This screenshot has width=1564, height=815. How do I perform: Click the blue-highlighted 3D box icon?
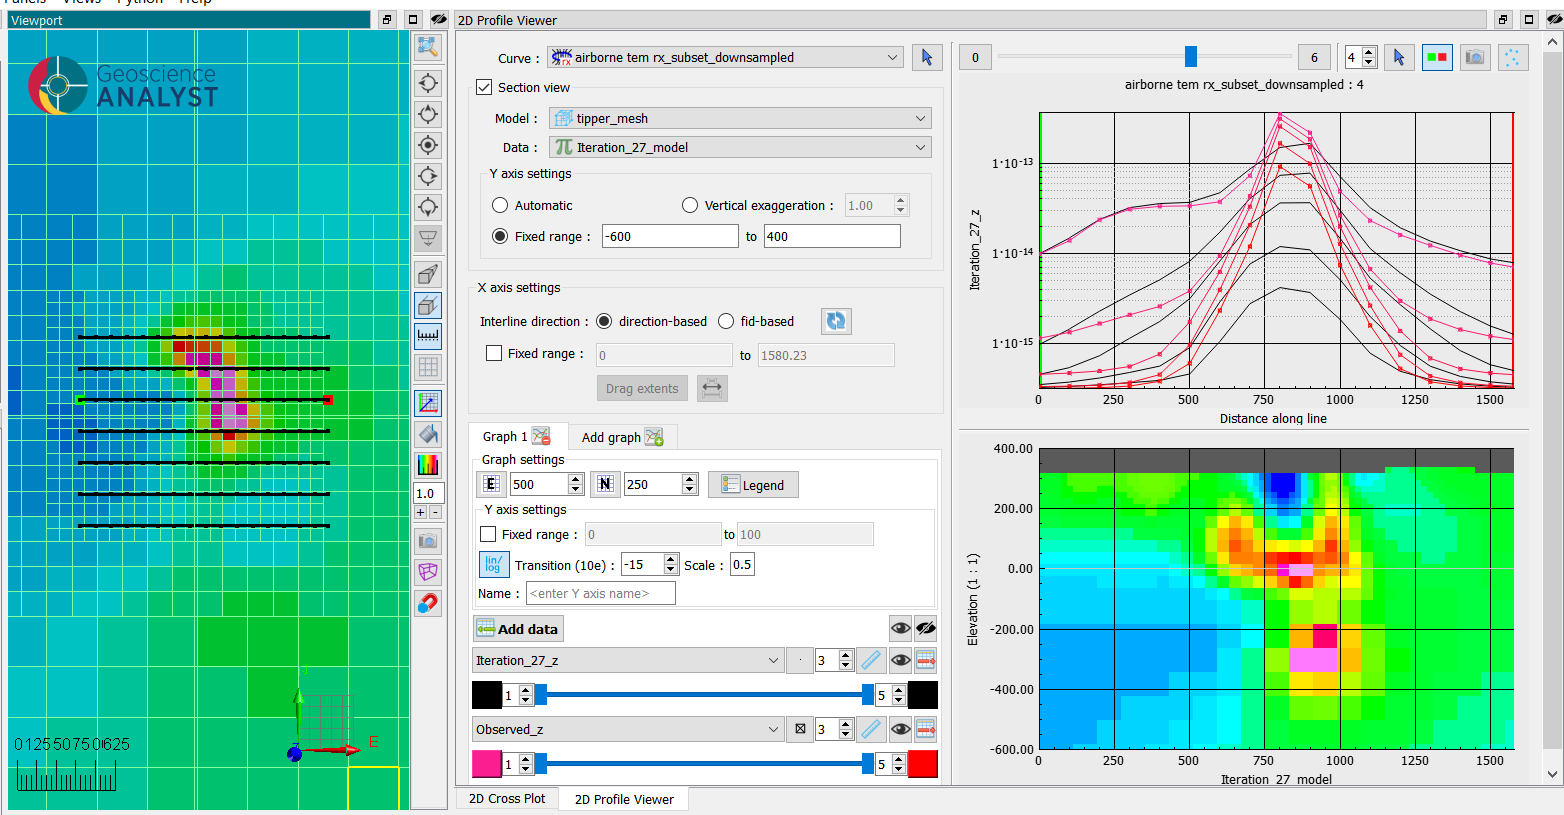point(428,305)
